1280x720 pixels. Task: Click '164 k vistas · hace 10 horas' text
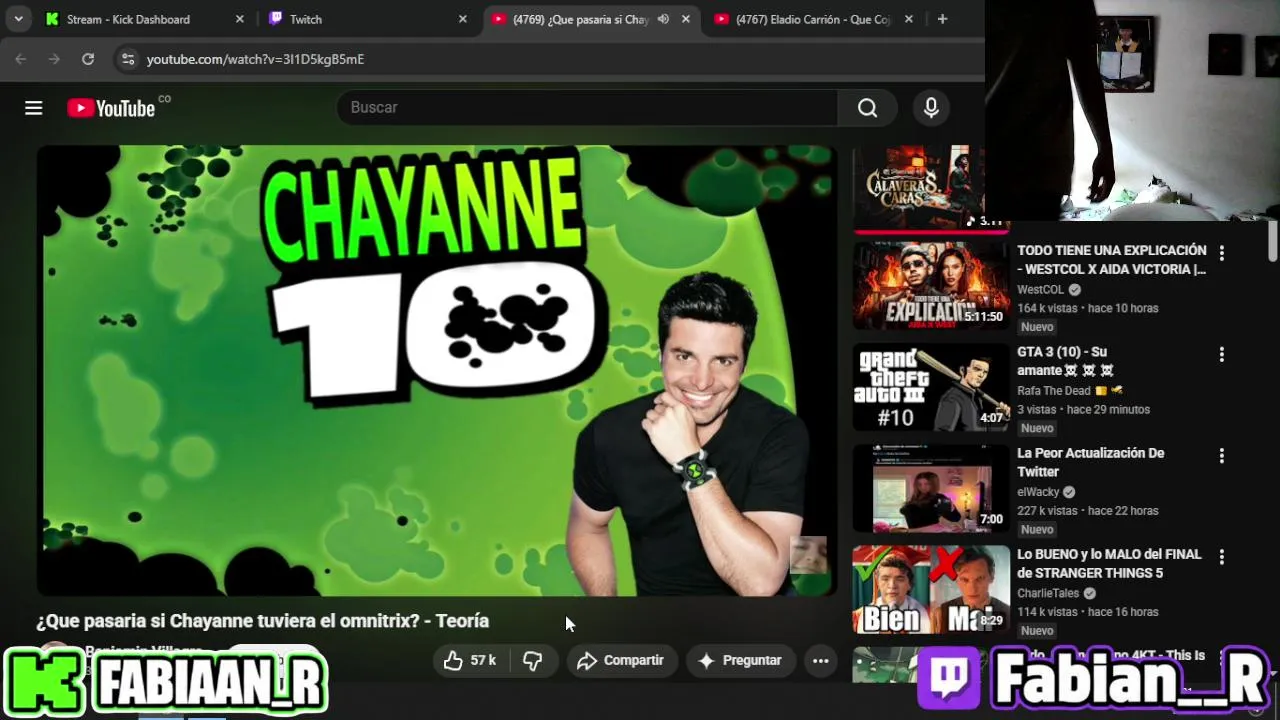[x=1088, y=308]
